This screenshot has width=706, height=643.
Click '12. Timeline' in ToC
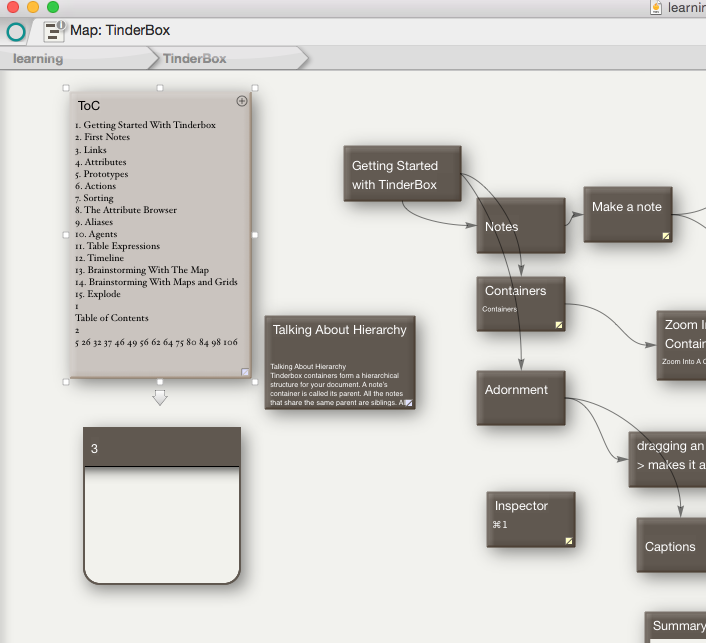[x=99, y=258]
